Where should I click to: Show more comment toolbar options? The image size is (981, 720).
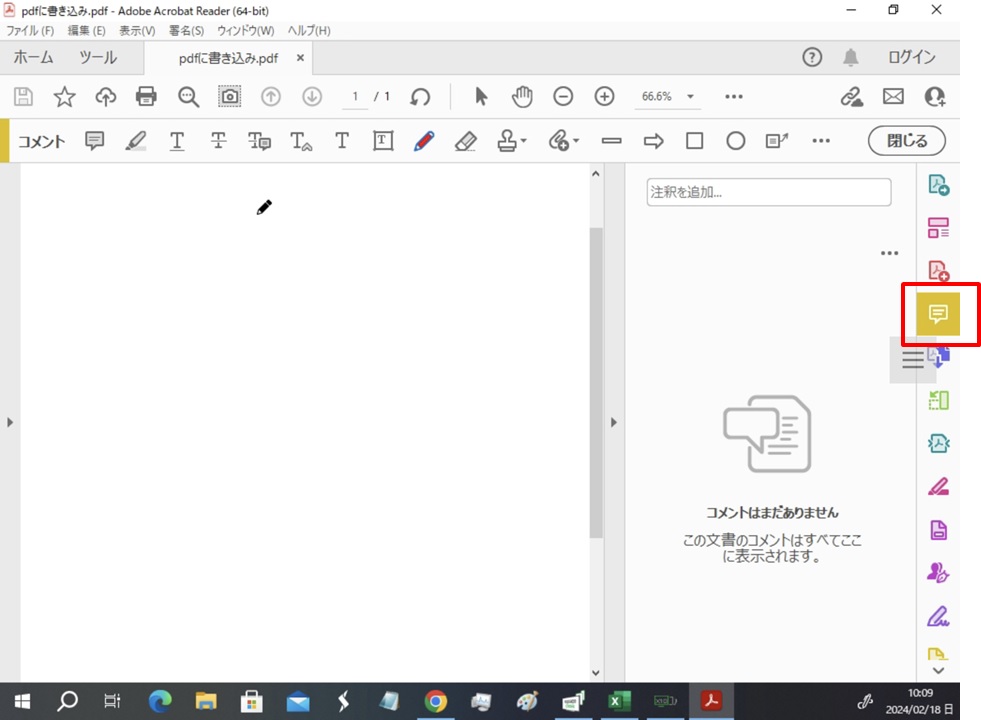[x=821, y=141]
